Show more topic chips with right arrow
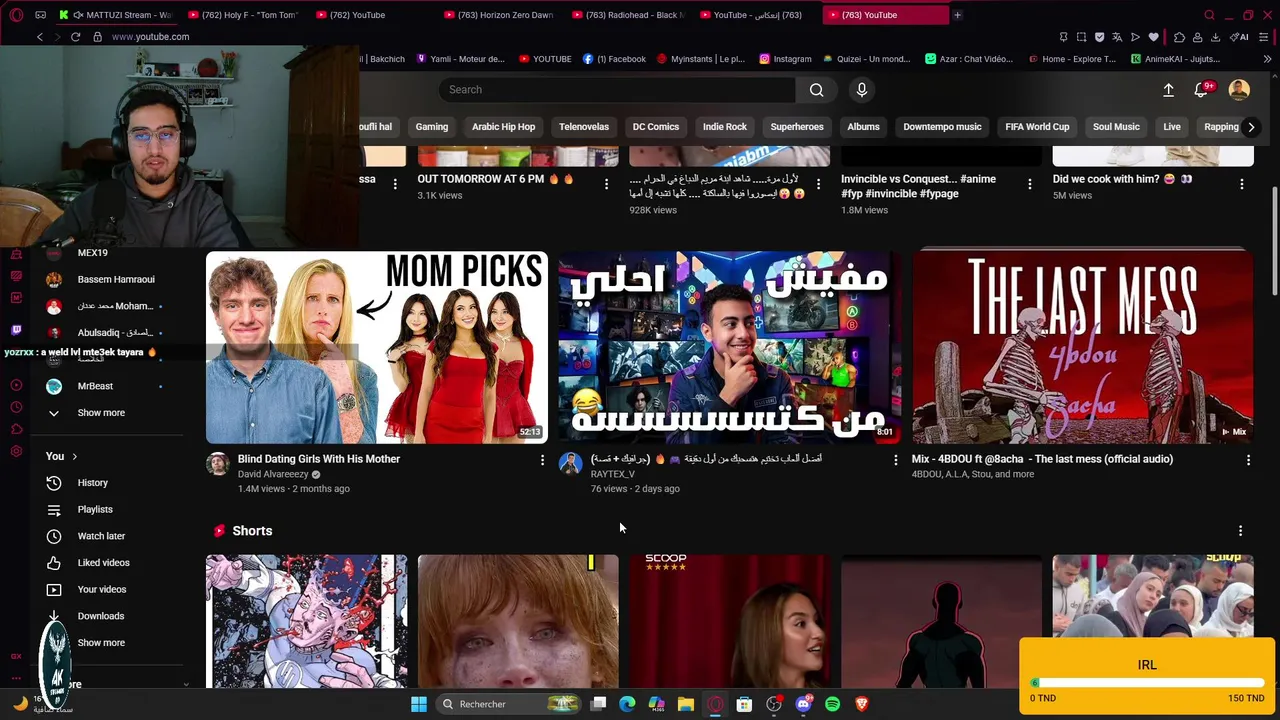 [1251, 127]
